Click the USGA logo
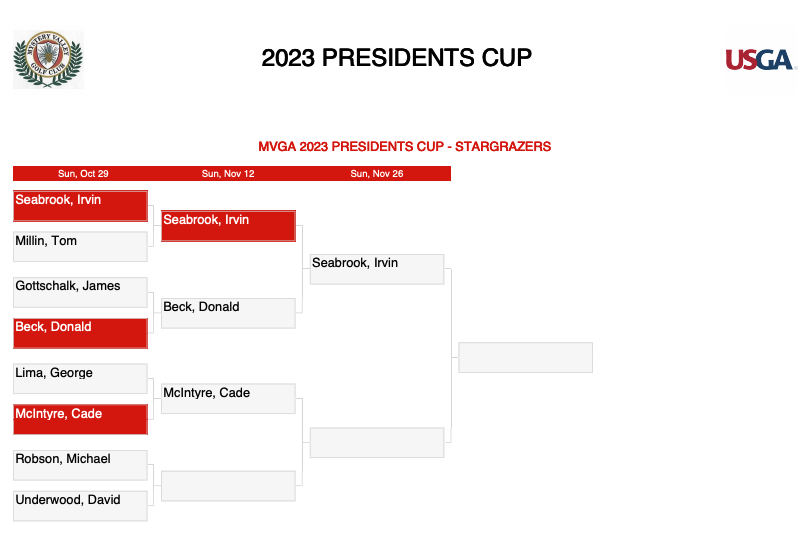805x533 pixels. click(760, 60)
